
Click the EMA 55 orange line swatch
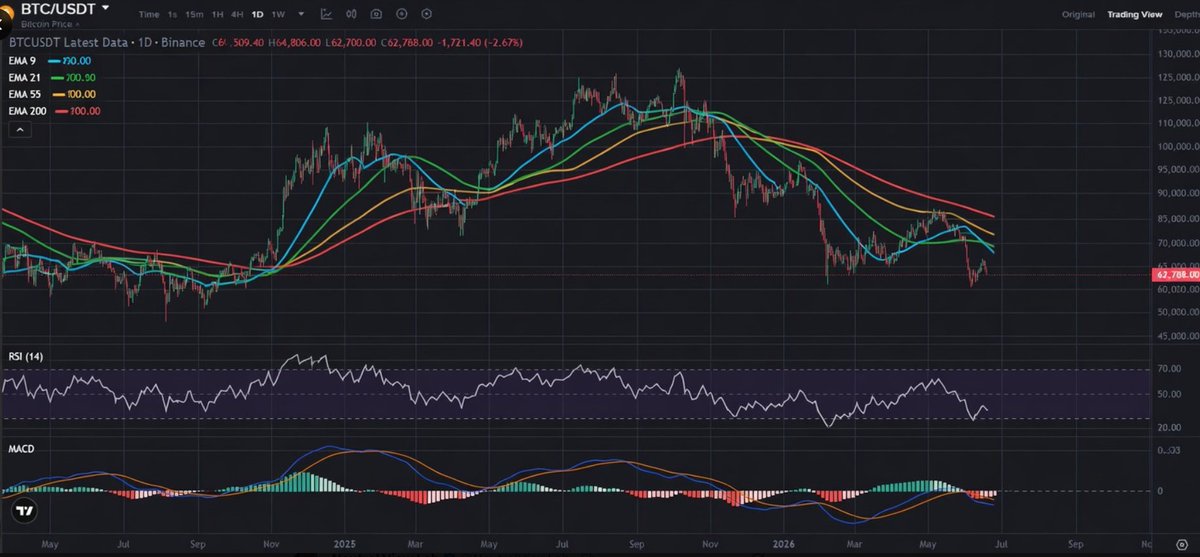[58, 95]
